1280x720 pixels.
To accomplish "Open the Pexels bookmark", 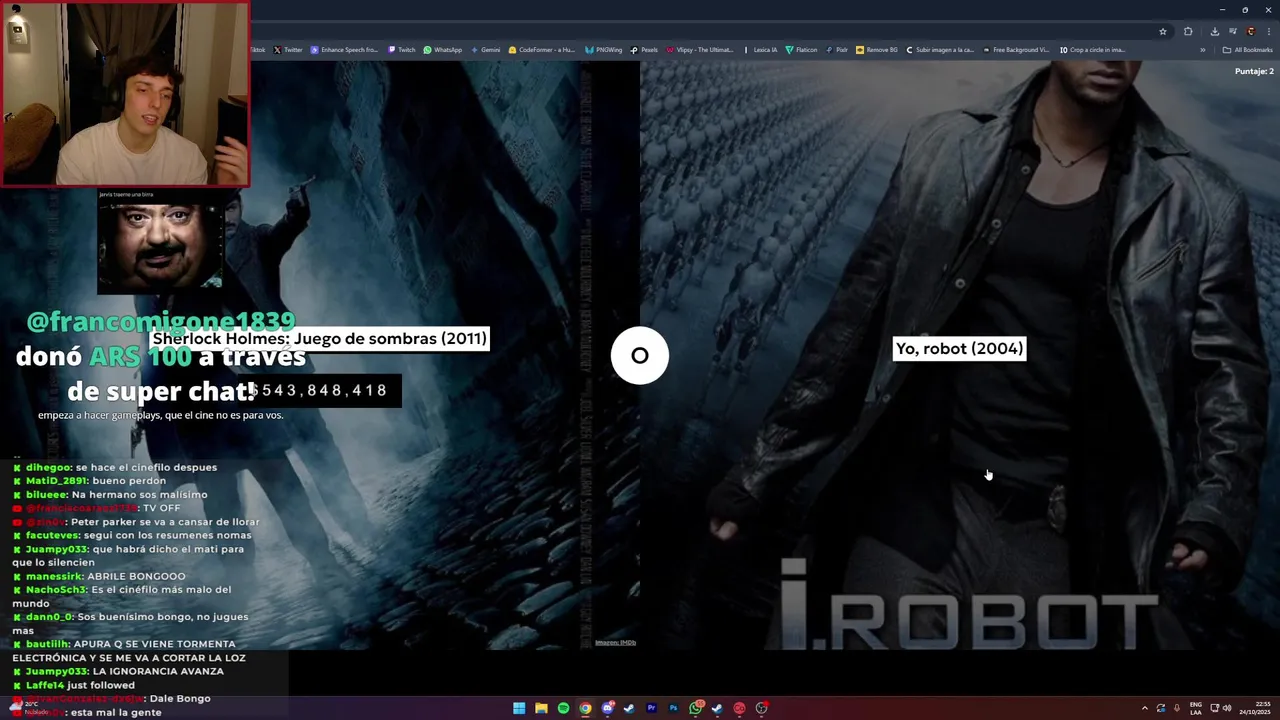I will 645,49.
